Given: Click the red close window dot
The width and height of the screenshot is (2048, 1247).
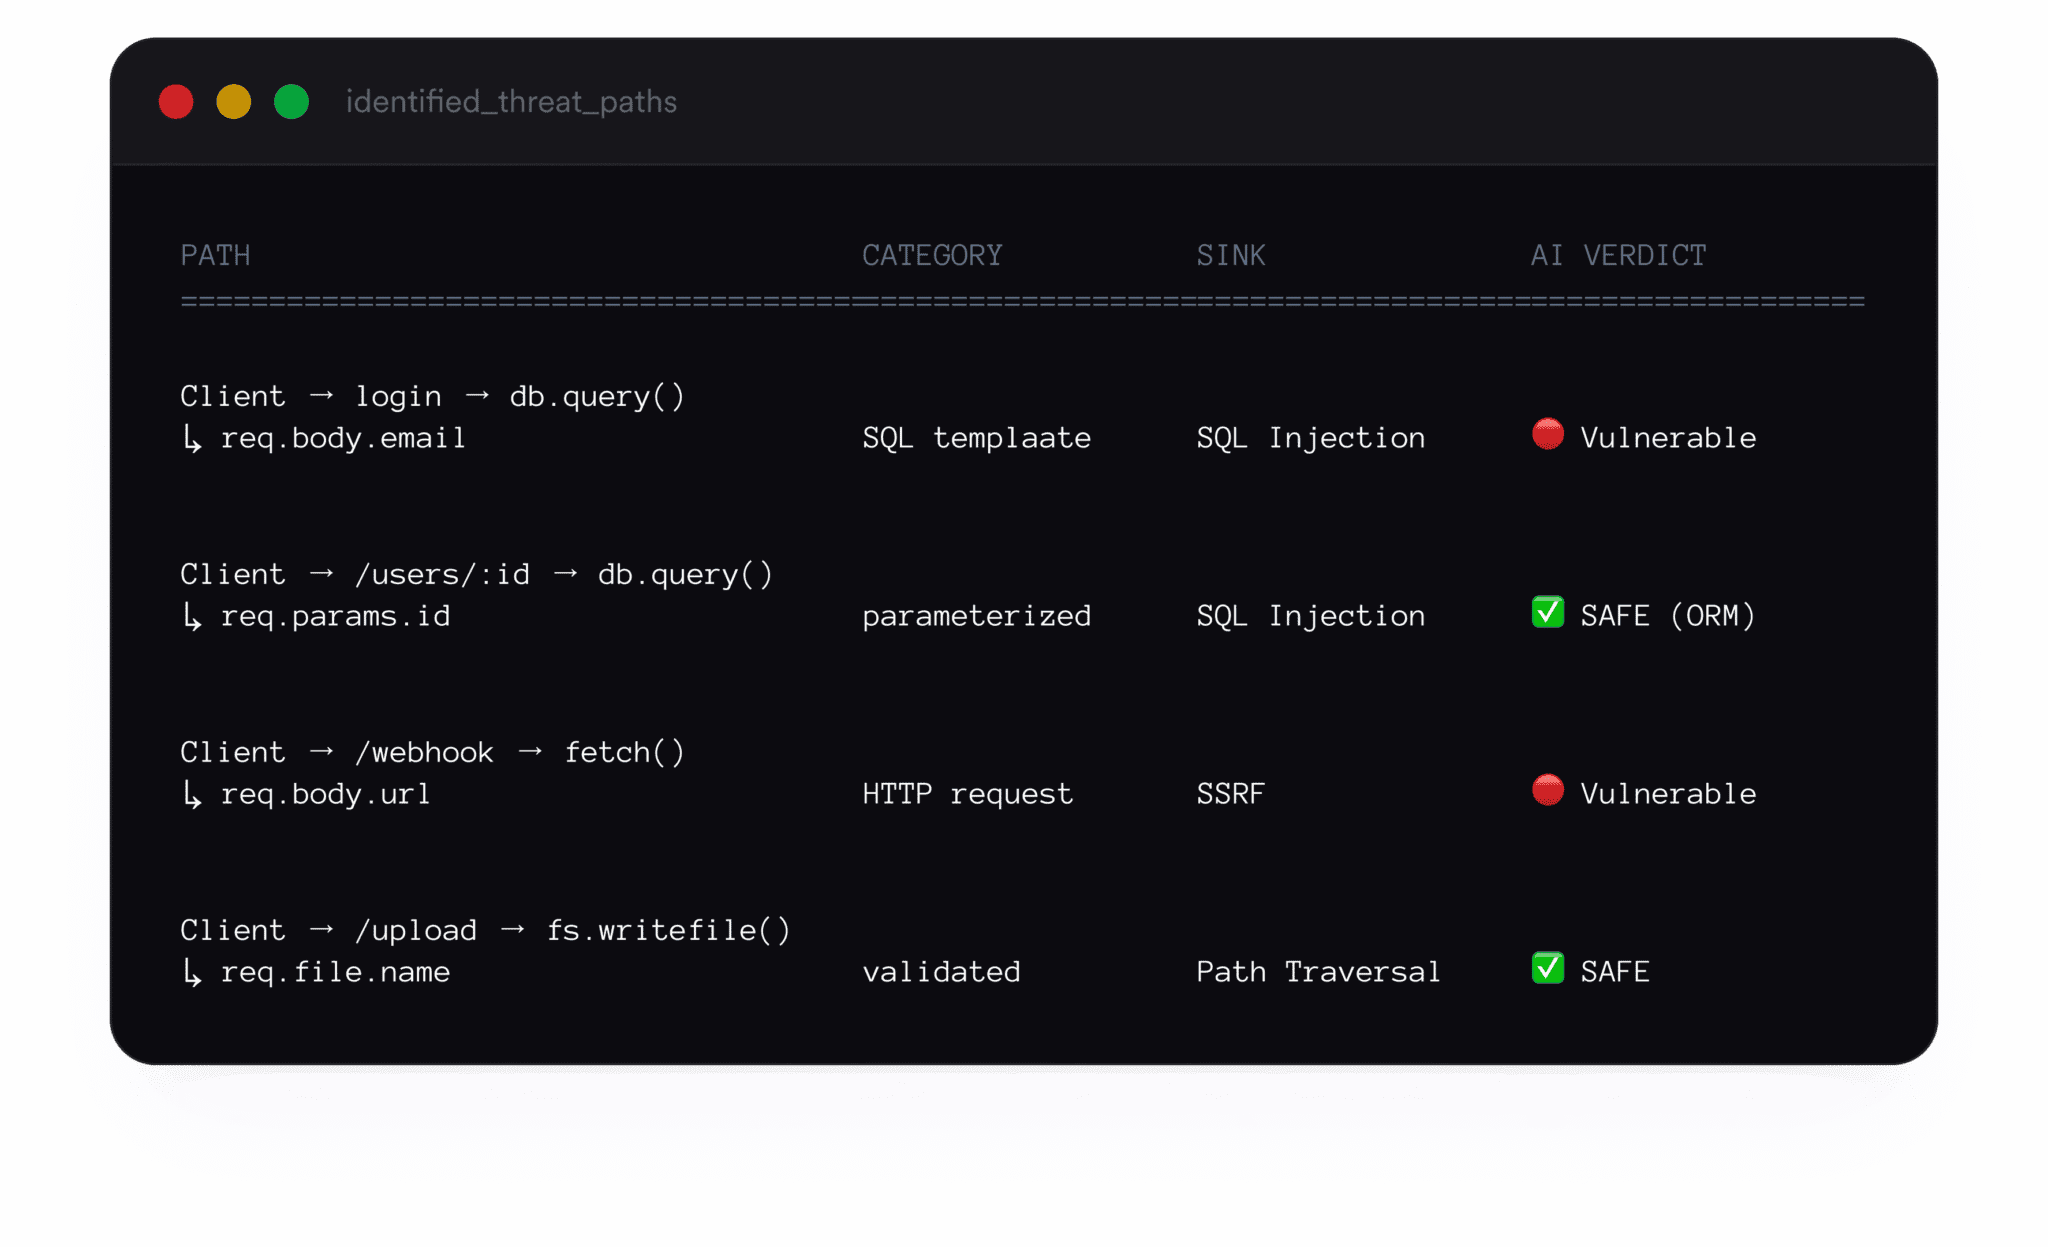Looking at the screenshot, I should pyautogui.click(x=176, y=102).
